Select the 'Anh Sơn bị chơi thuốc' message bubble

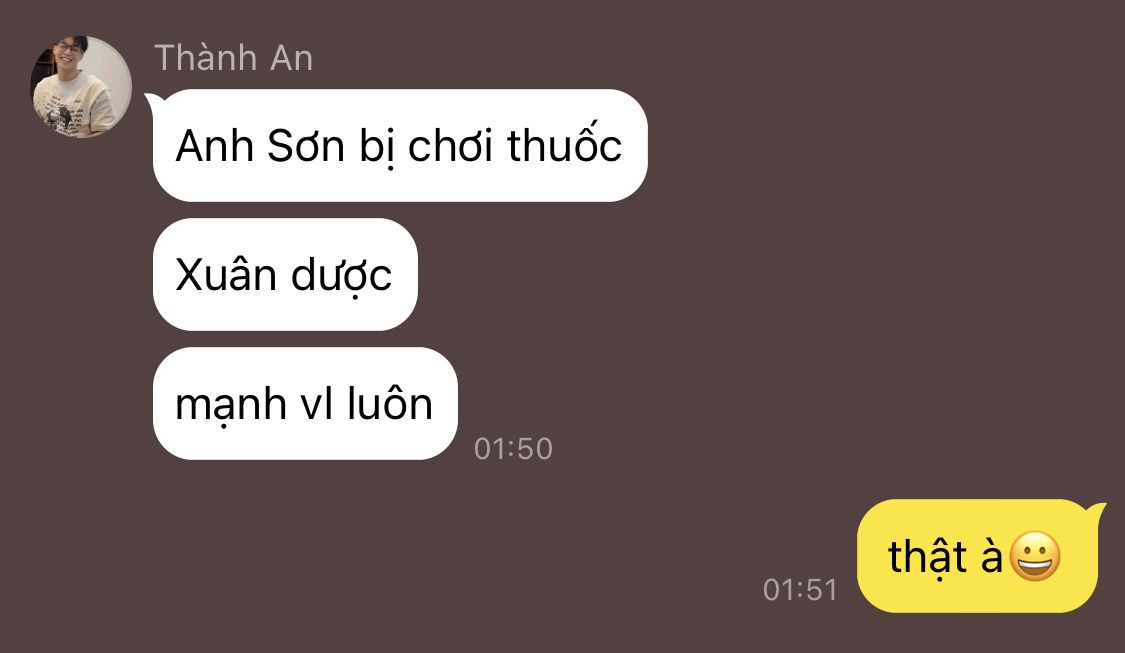click(400, 146)
